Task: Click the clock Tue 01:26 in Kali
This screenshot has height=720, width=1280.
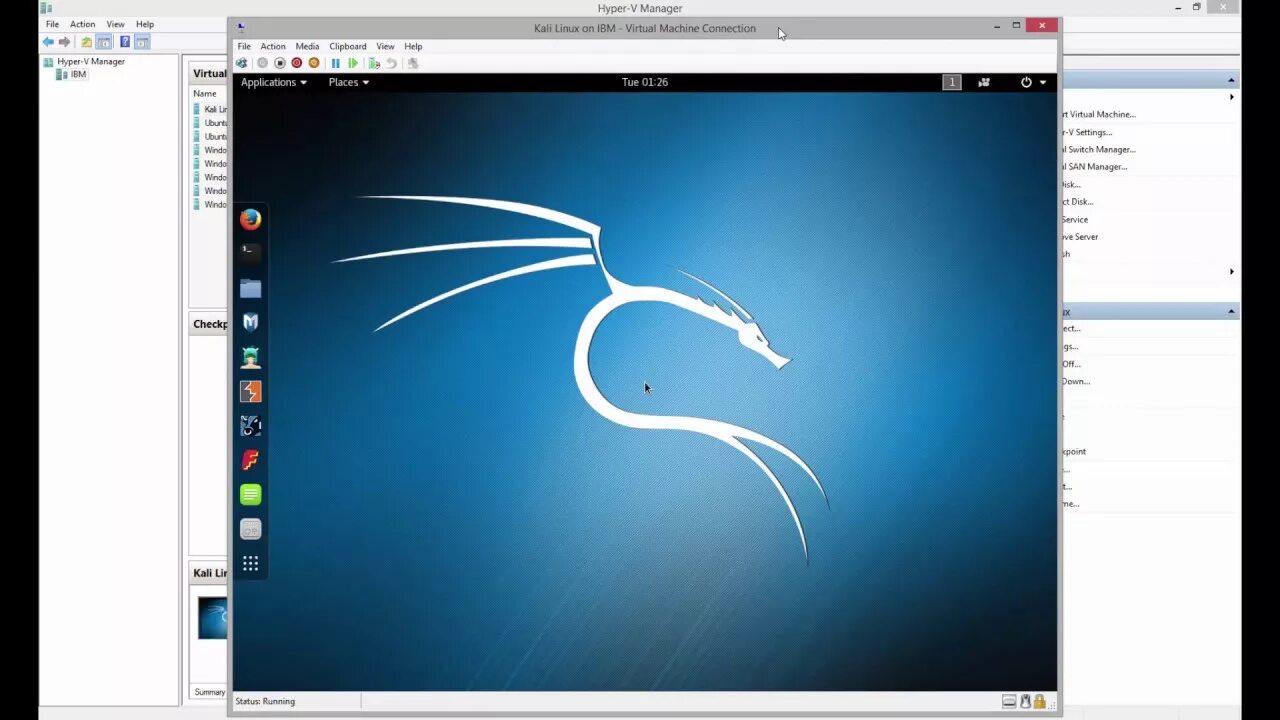Action: [x=645, y=82]
